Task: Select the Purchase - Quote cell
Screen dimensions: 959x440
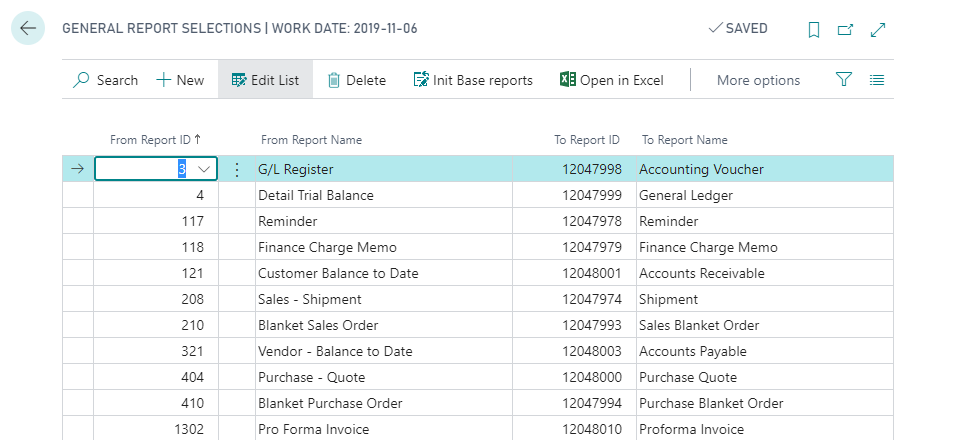Action: click(383, 377)
